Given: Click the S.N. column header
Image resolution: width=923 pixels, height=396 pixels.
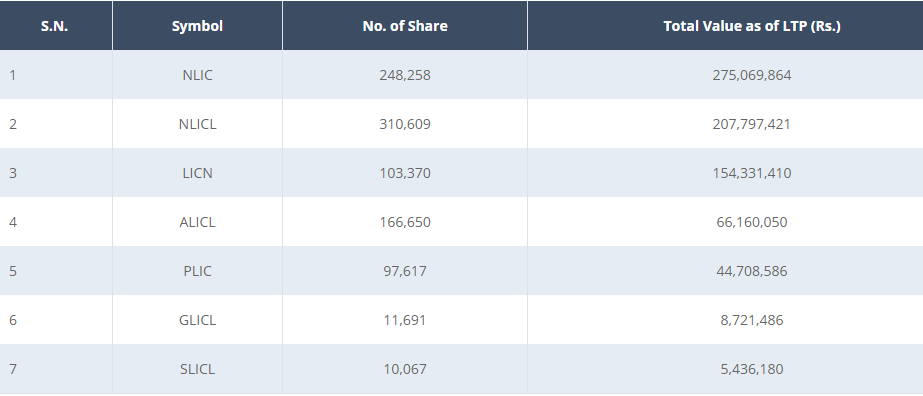Looking at the screenshot, I should click(x=55, y=26).
